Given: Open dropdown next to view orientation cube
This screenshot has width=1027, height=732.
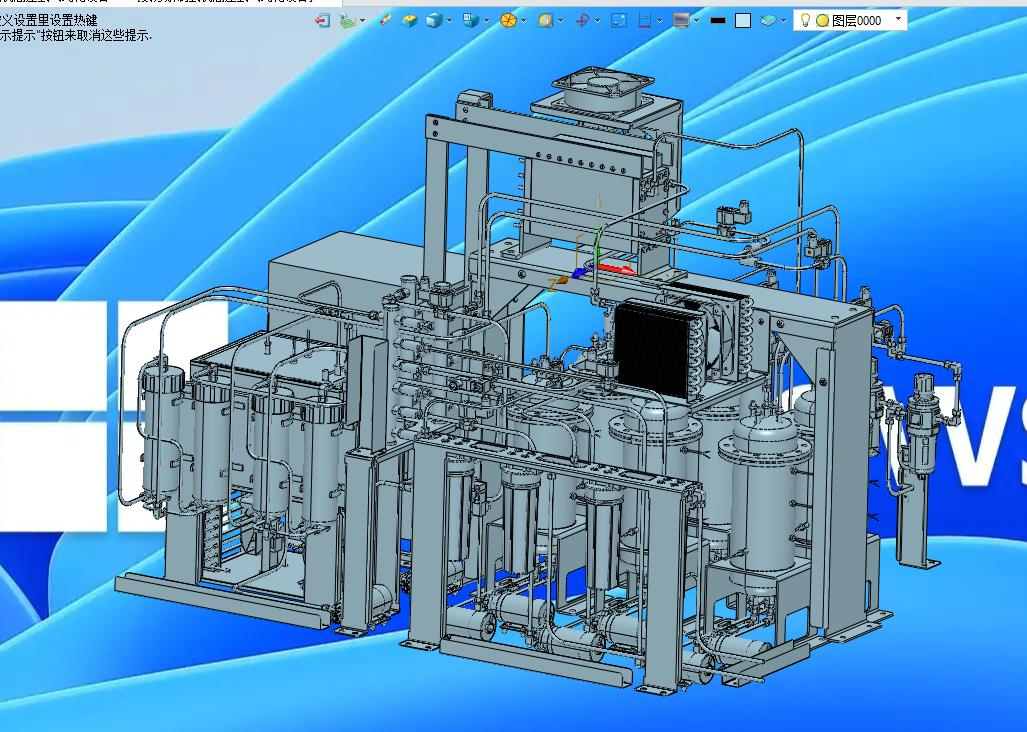Looking at the screenshot, I should (487, 21).
